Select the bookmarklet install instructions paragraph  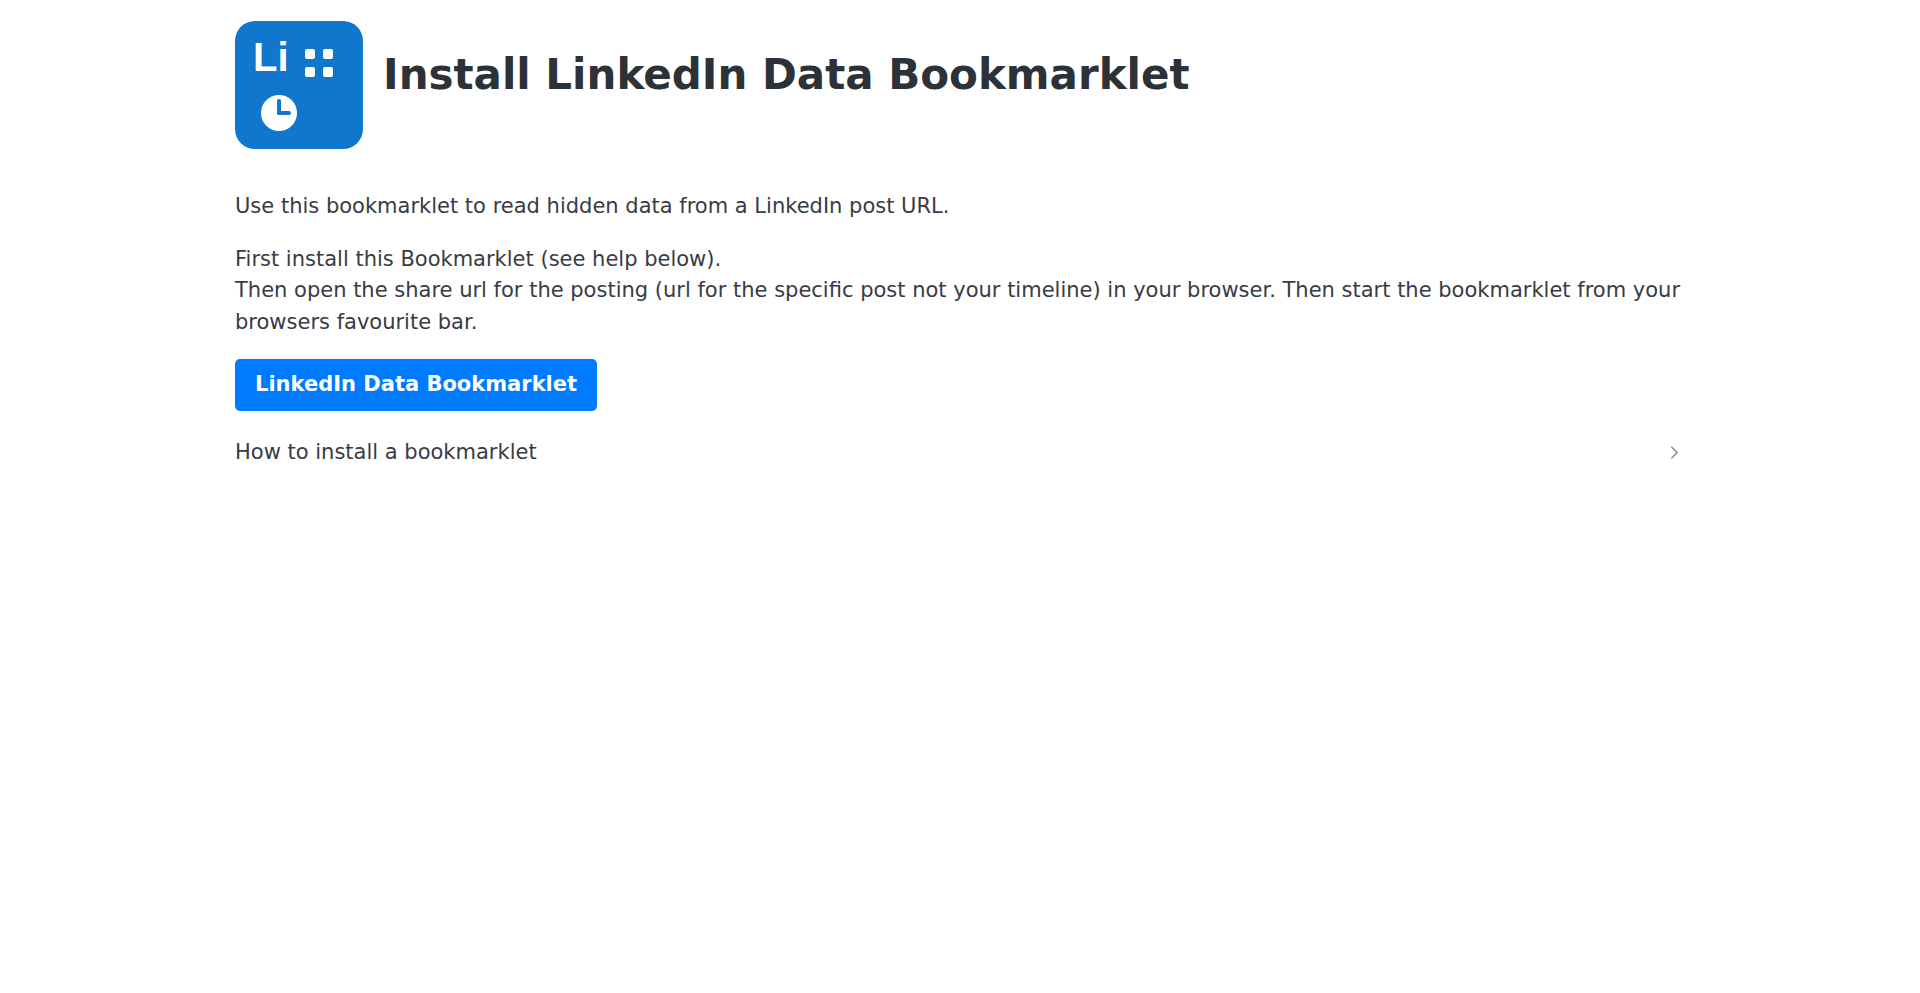click(477, 258)
